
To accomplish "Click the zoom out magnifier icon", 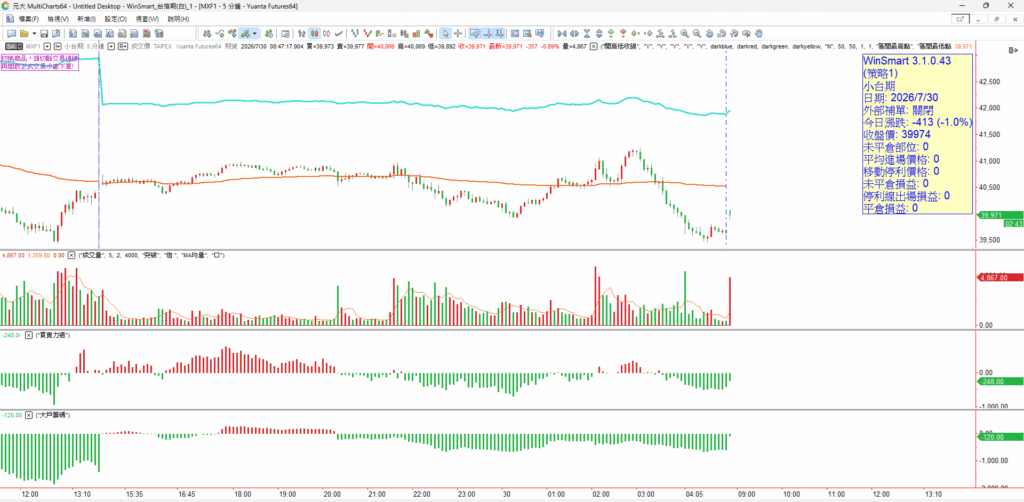I will (x=697, y=33).
